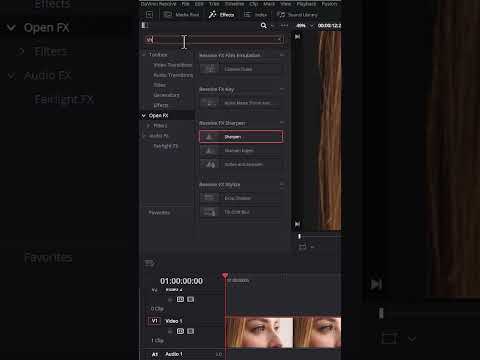The image size is (480, 360).
Task: Collapse the Resolve FX Key group
Action: [282, 89]
